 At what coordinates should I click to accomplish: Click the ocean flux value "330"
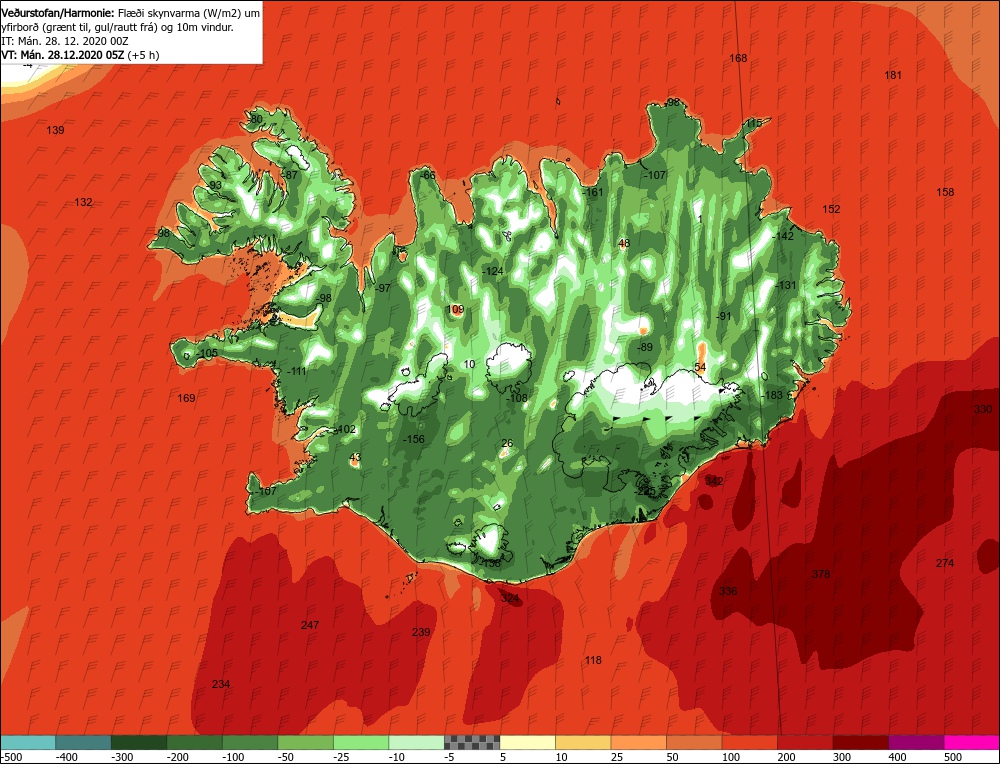tap(983, 409)
